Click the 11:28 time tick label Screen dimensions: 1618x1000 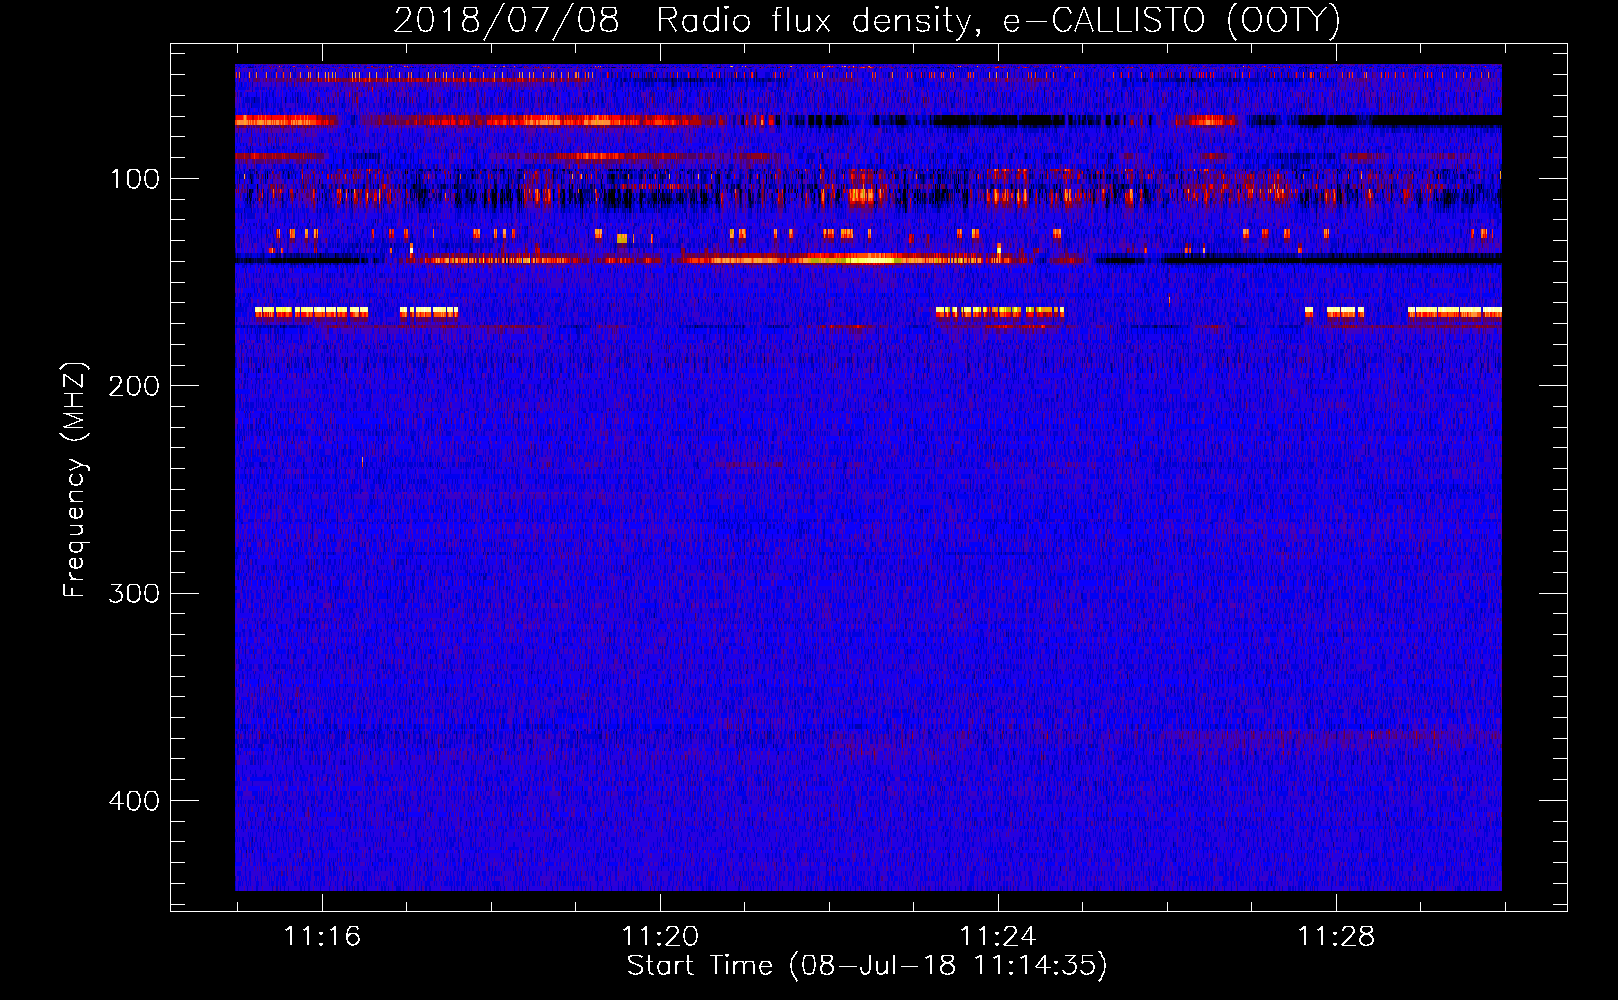1336,937
